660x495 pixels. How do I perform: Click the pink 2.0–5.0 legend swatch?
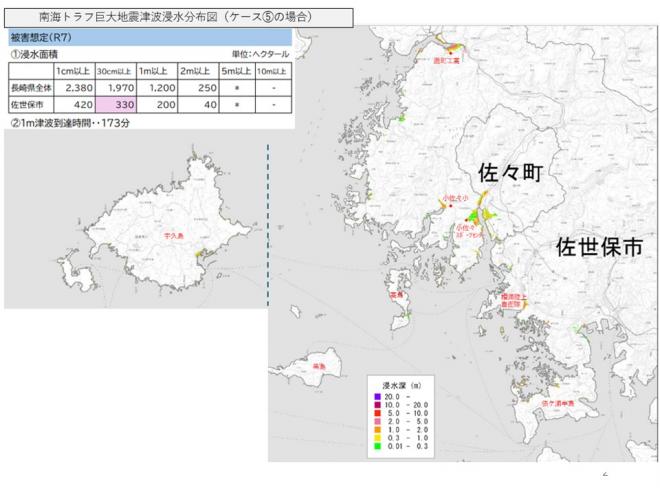click(377, 421)
